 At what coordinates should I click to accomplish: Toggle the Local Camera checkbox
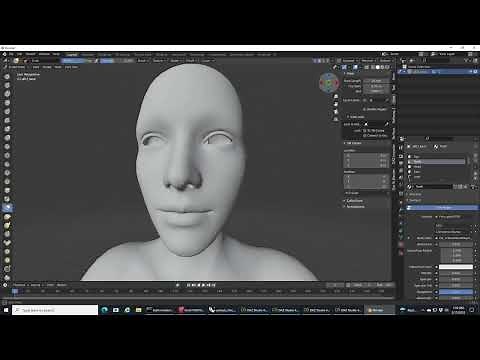point(365,100)
